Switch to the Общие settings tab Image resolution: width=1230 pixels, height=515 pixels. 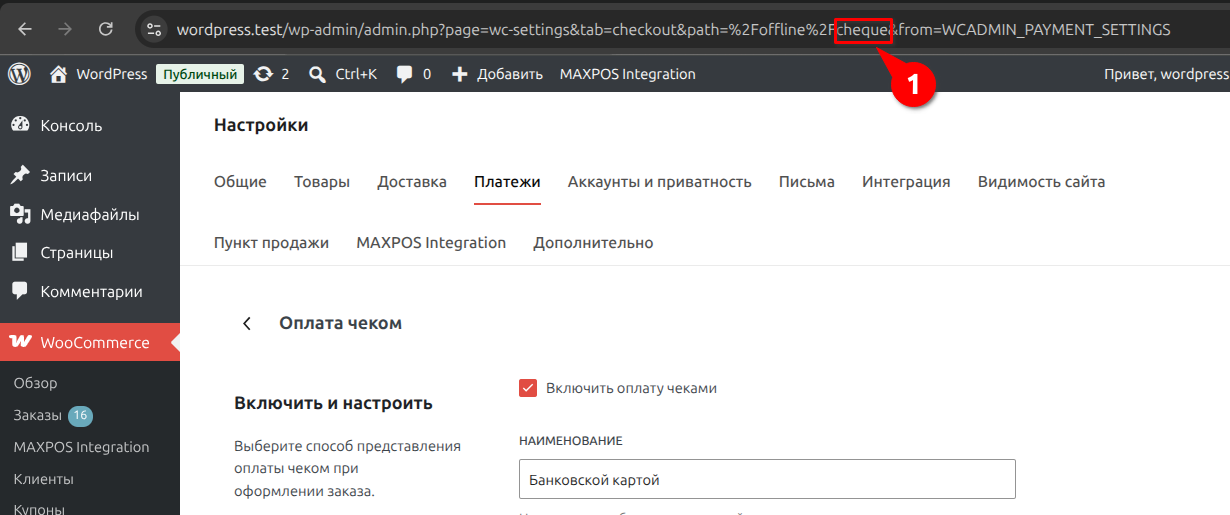[x=240, y=182]
